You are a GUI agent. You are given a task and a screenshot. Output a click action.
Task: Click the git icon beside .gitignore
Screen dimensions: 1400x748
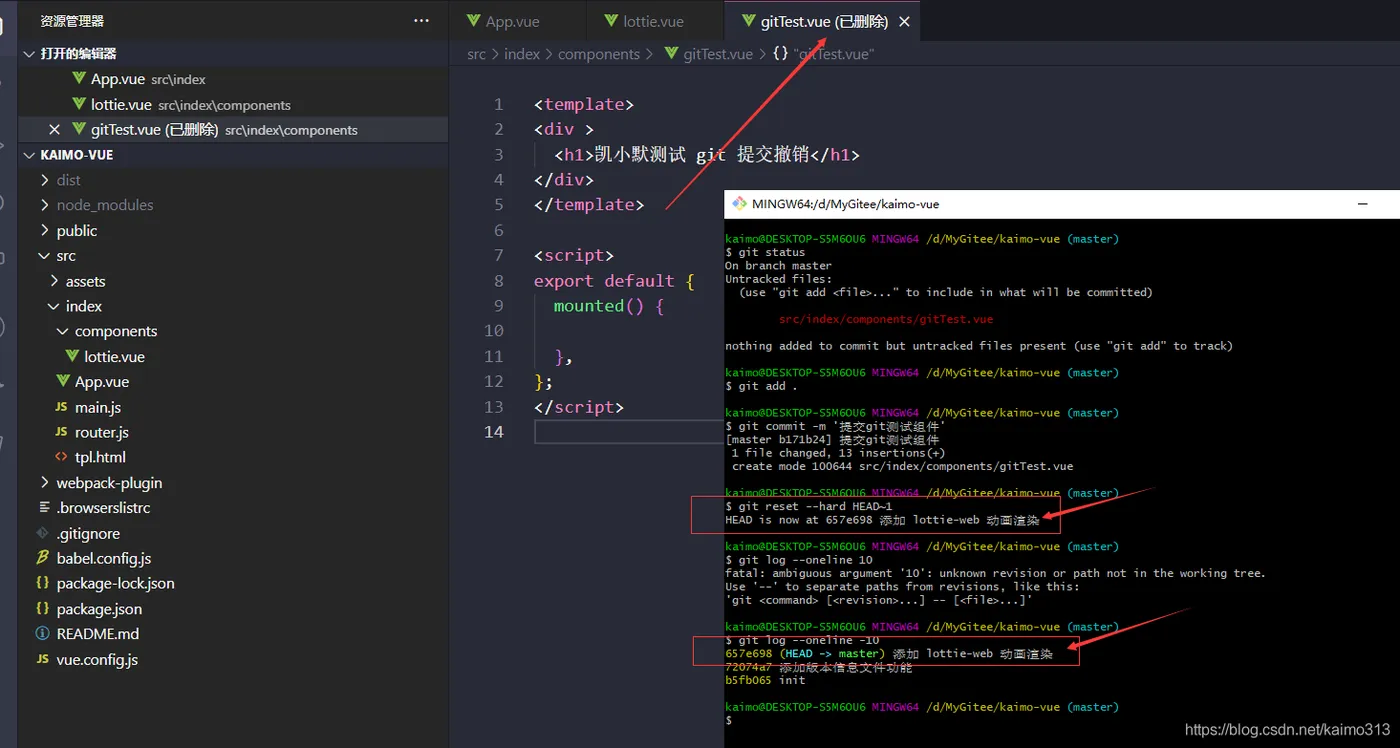(x=43, y=533)
